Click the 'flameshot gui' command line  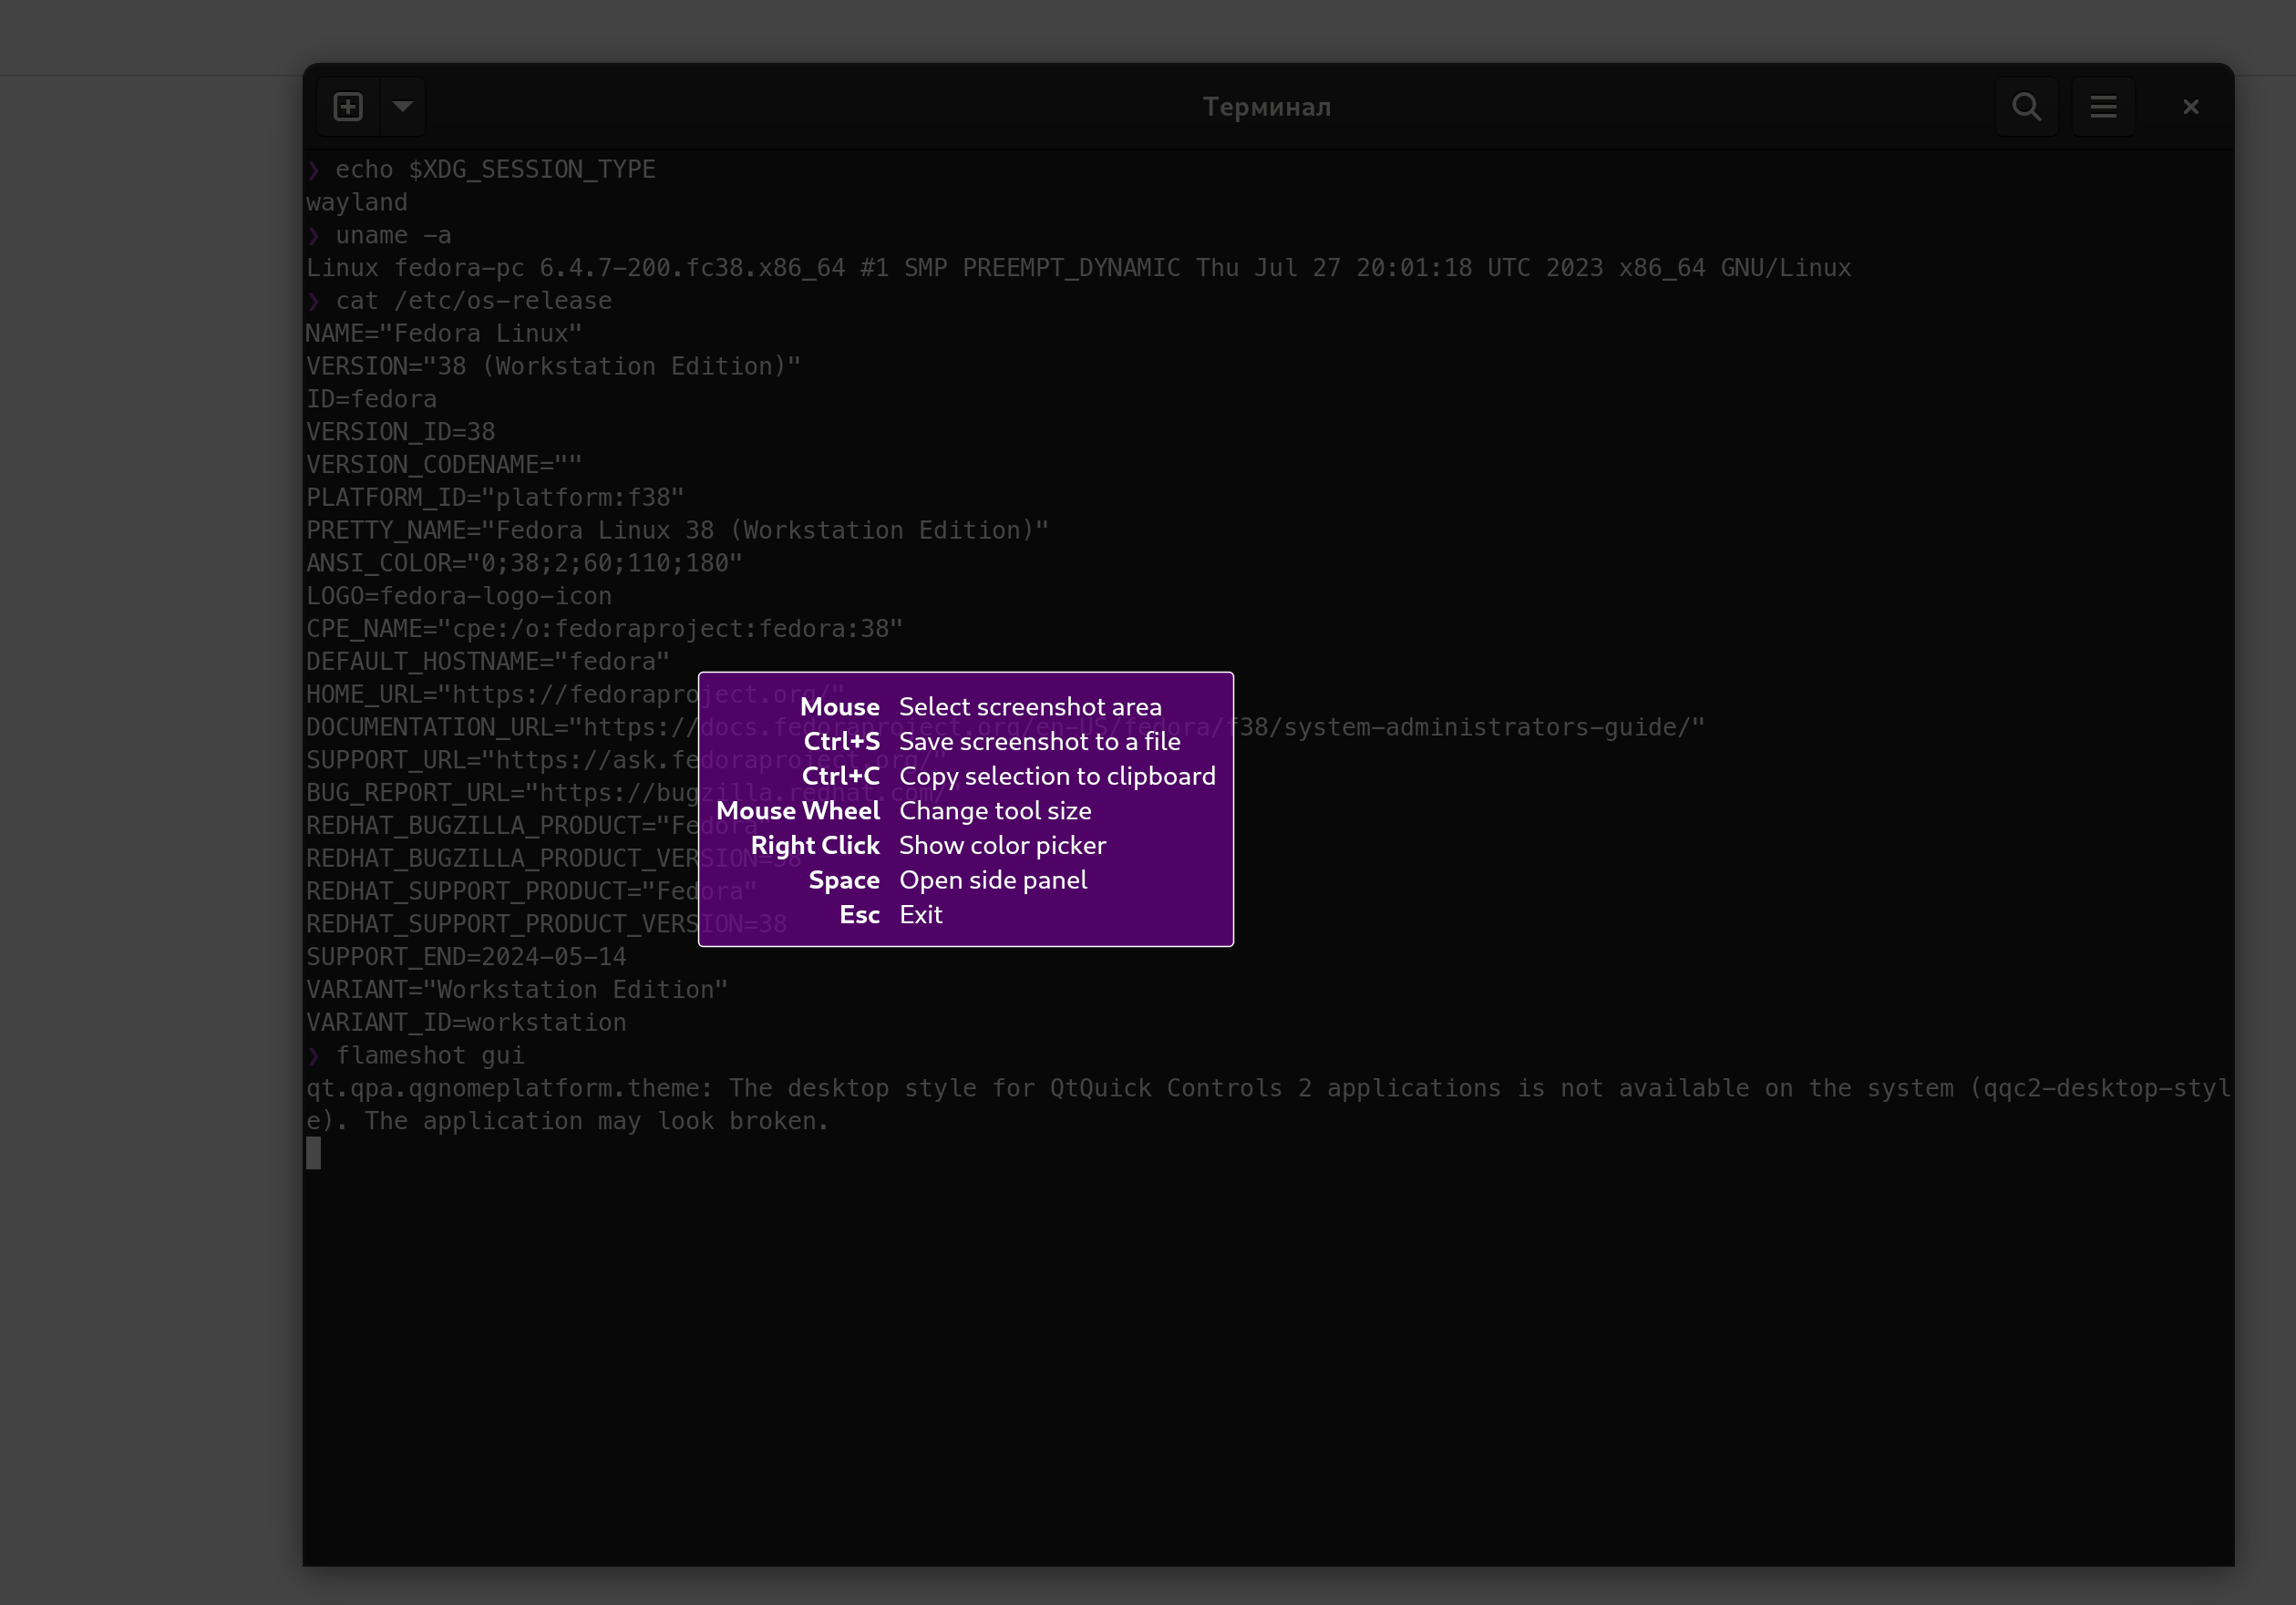tap(415, 1056)
